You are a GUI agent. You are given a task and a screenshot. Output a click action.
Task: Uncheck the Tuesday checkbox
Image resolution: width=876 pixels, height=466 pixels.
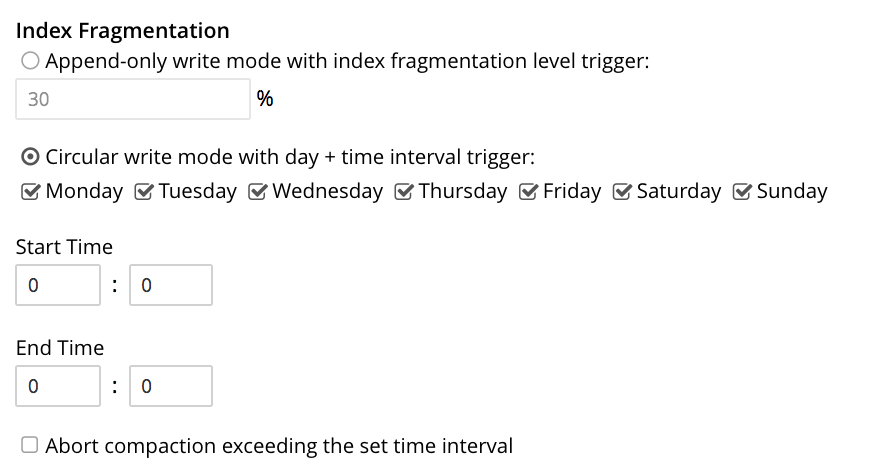click(143, 191)
